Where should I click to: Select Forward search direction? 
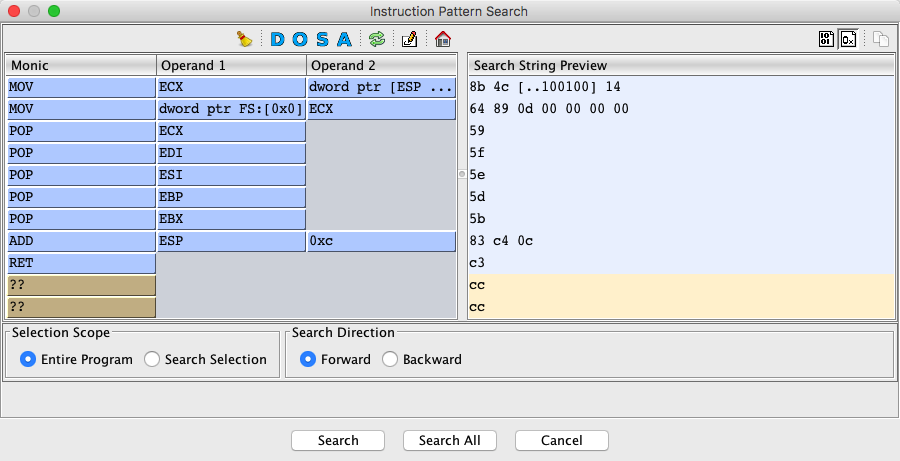tap(308, 359)
